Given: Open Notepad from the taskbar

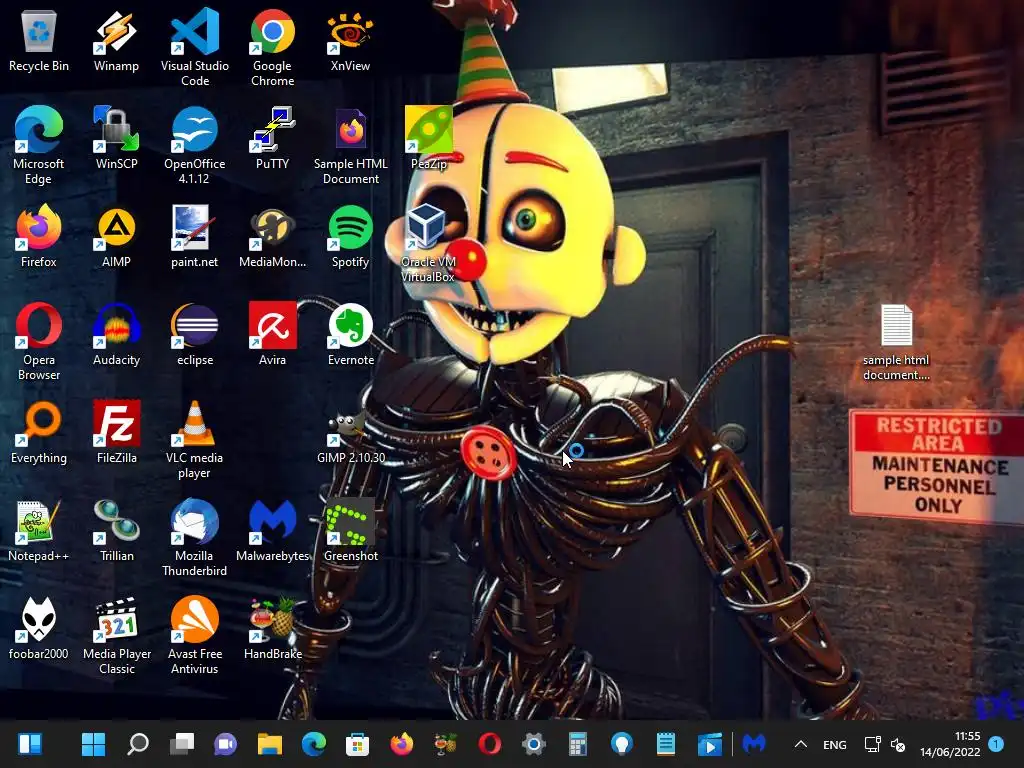Looking at the screenshot, I should [x=665, y=744].
